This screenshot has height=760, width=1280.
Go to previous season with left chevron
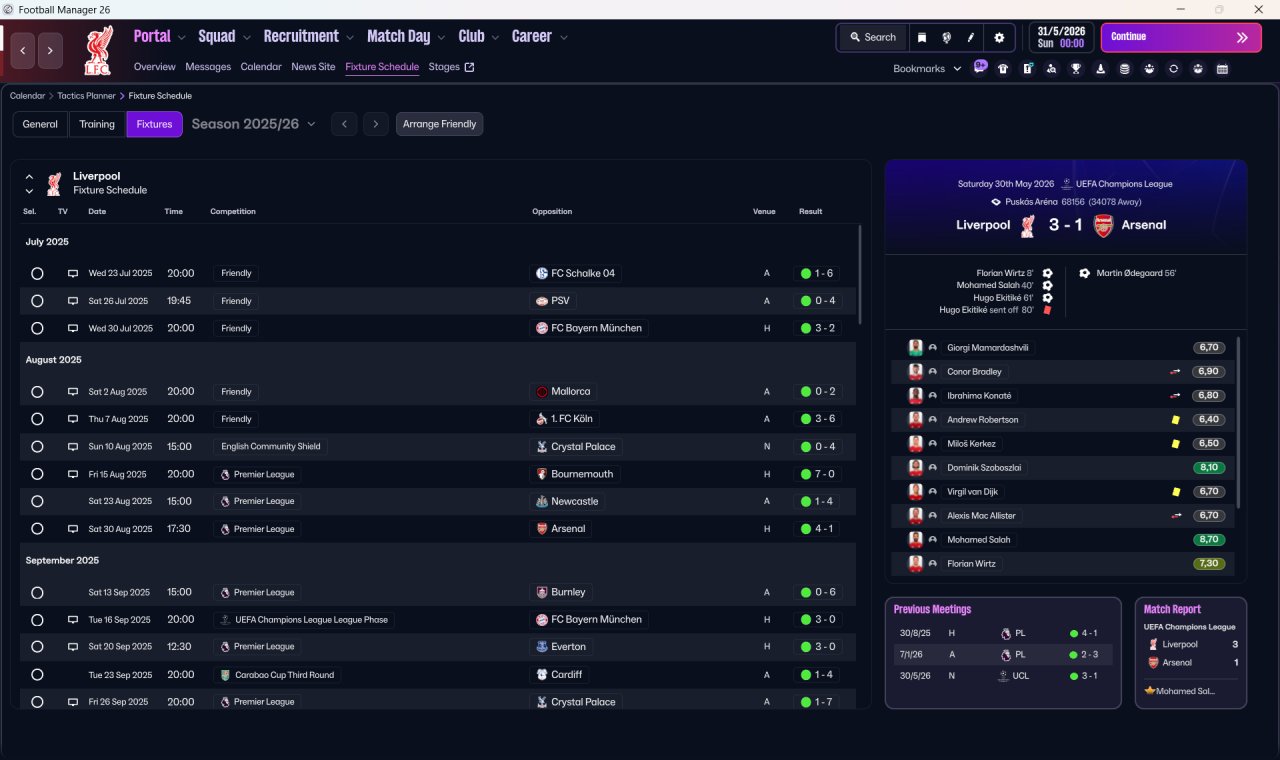tap(344, 124)
